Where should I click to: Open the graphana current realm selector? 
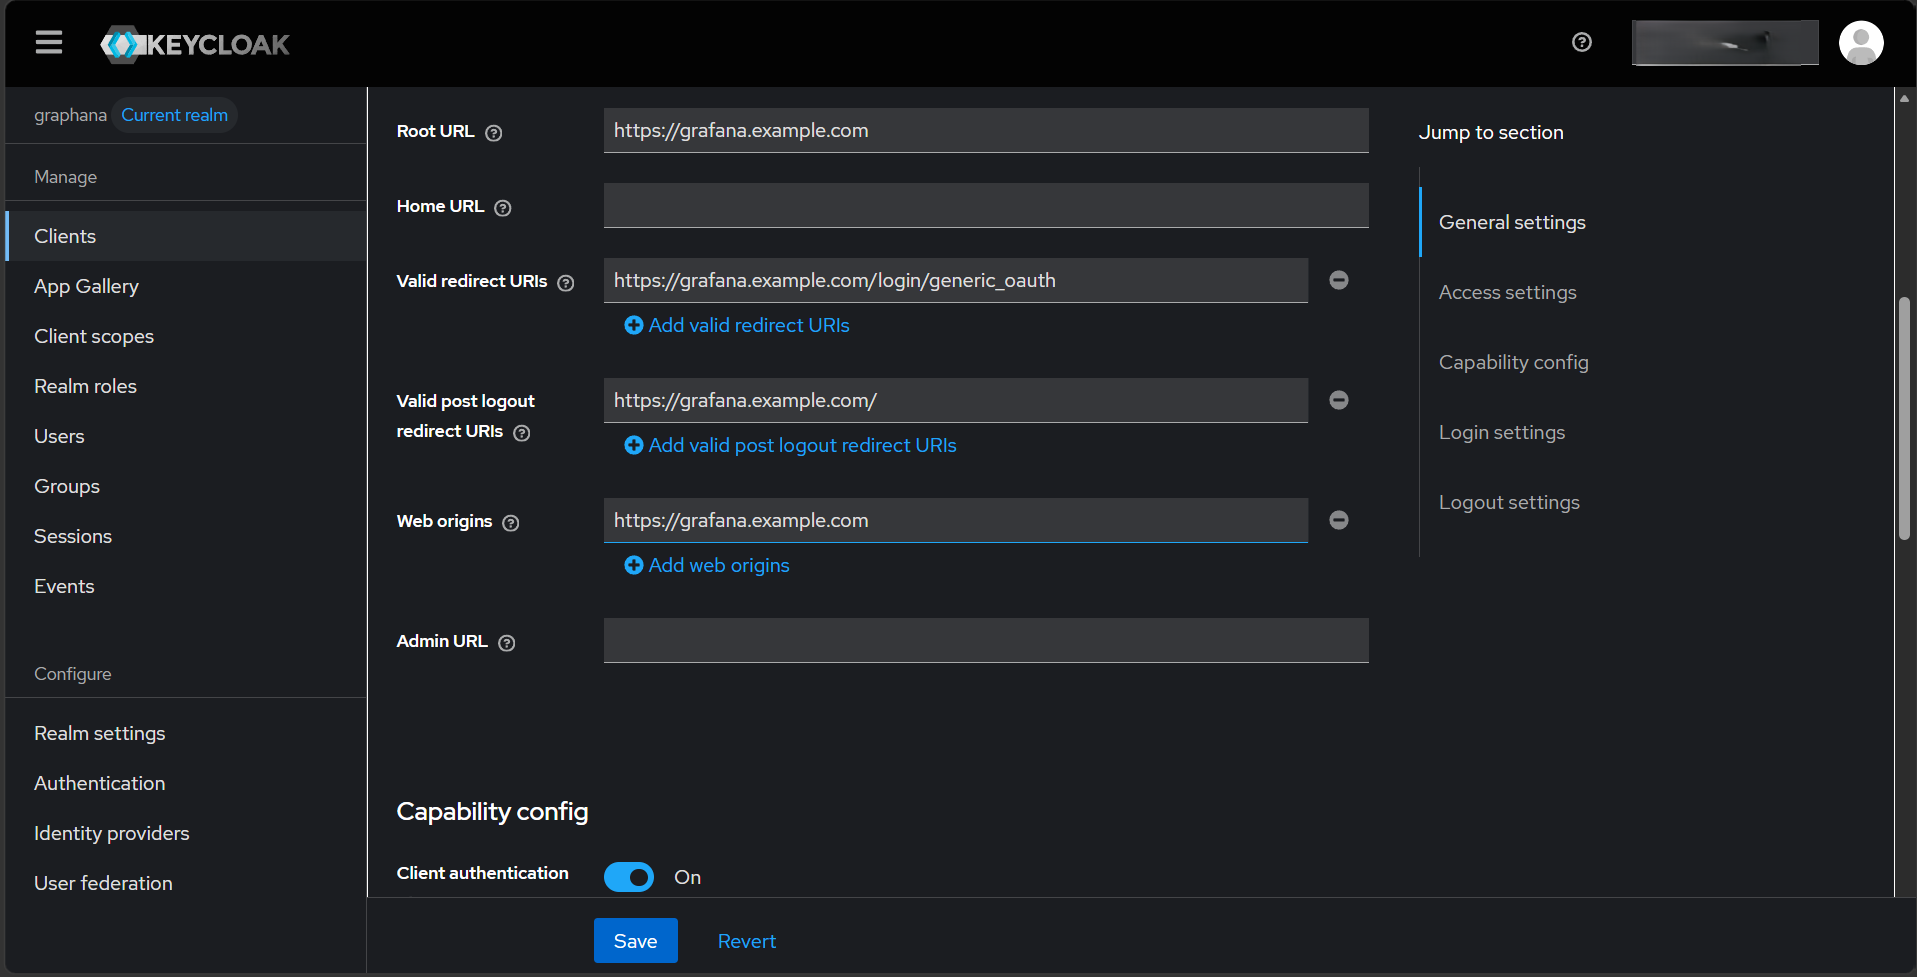pos(135,115)
